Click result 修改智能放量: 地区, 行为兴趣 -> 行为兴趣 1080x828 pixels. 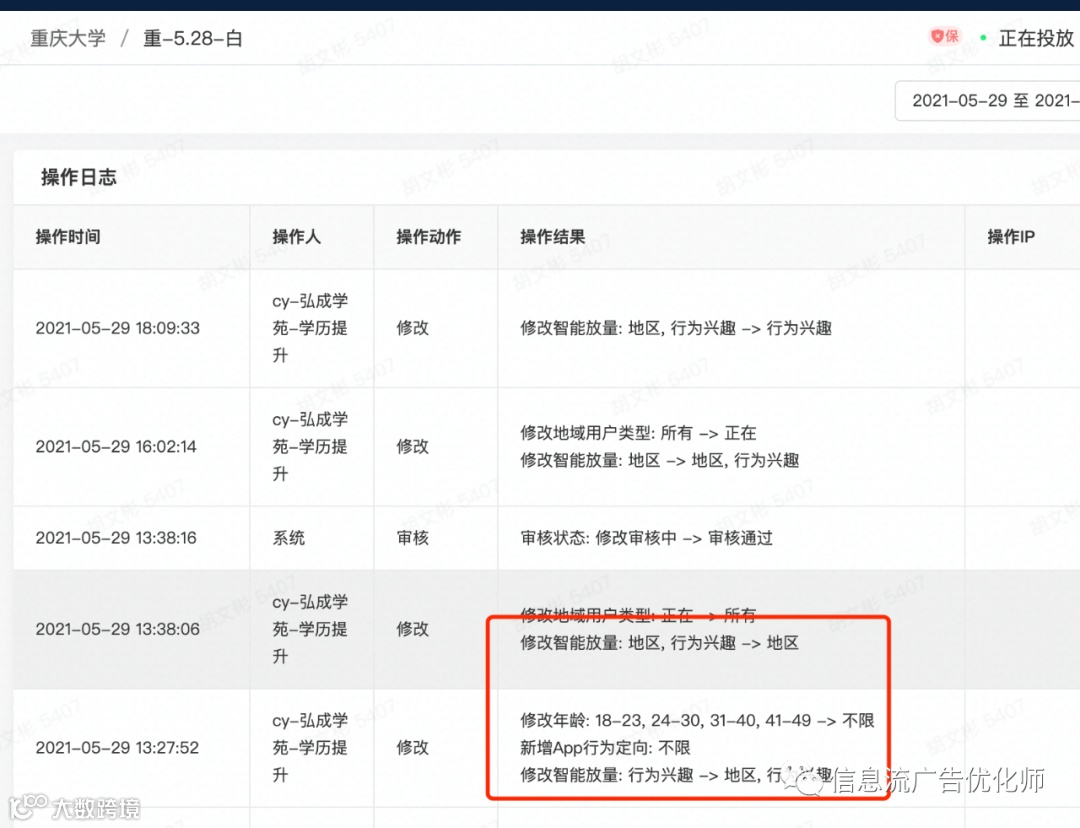[x=676, y=328]
